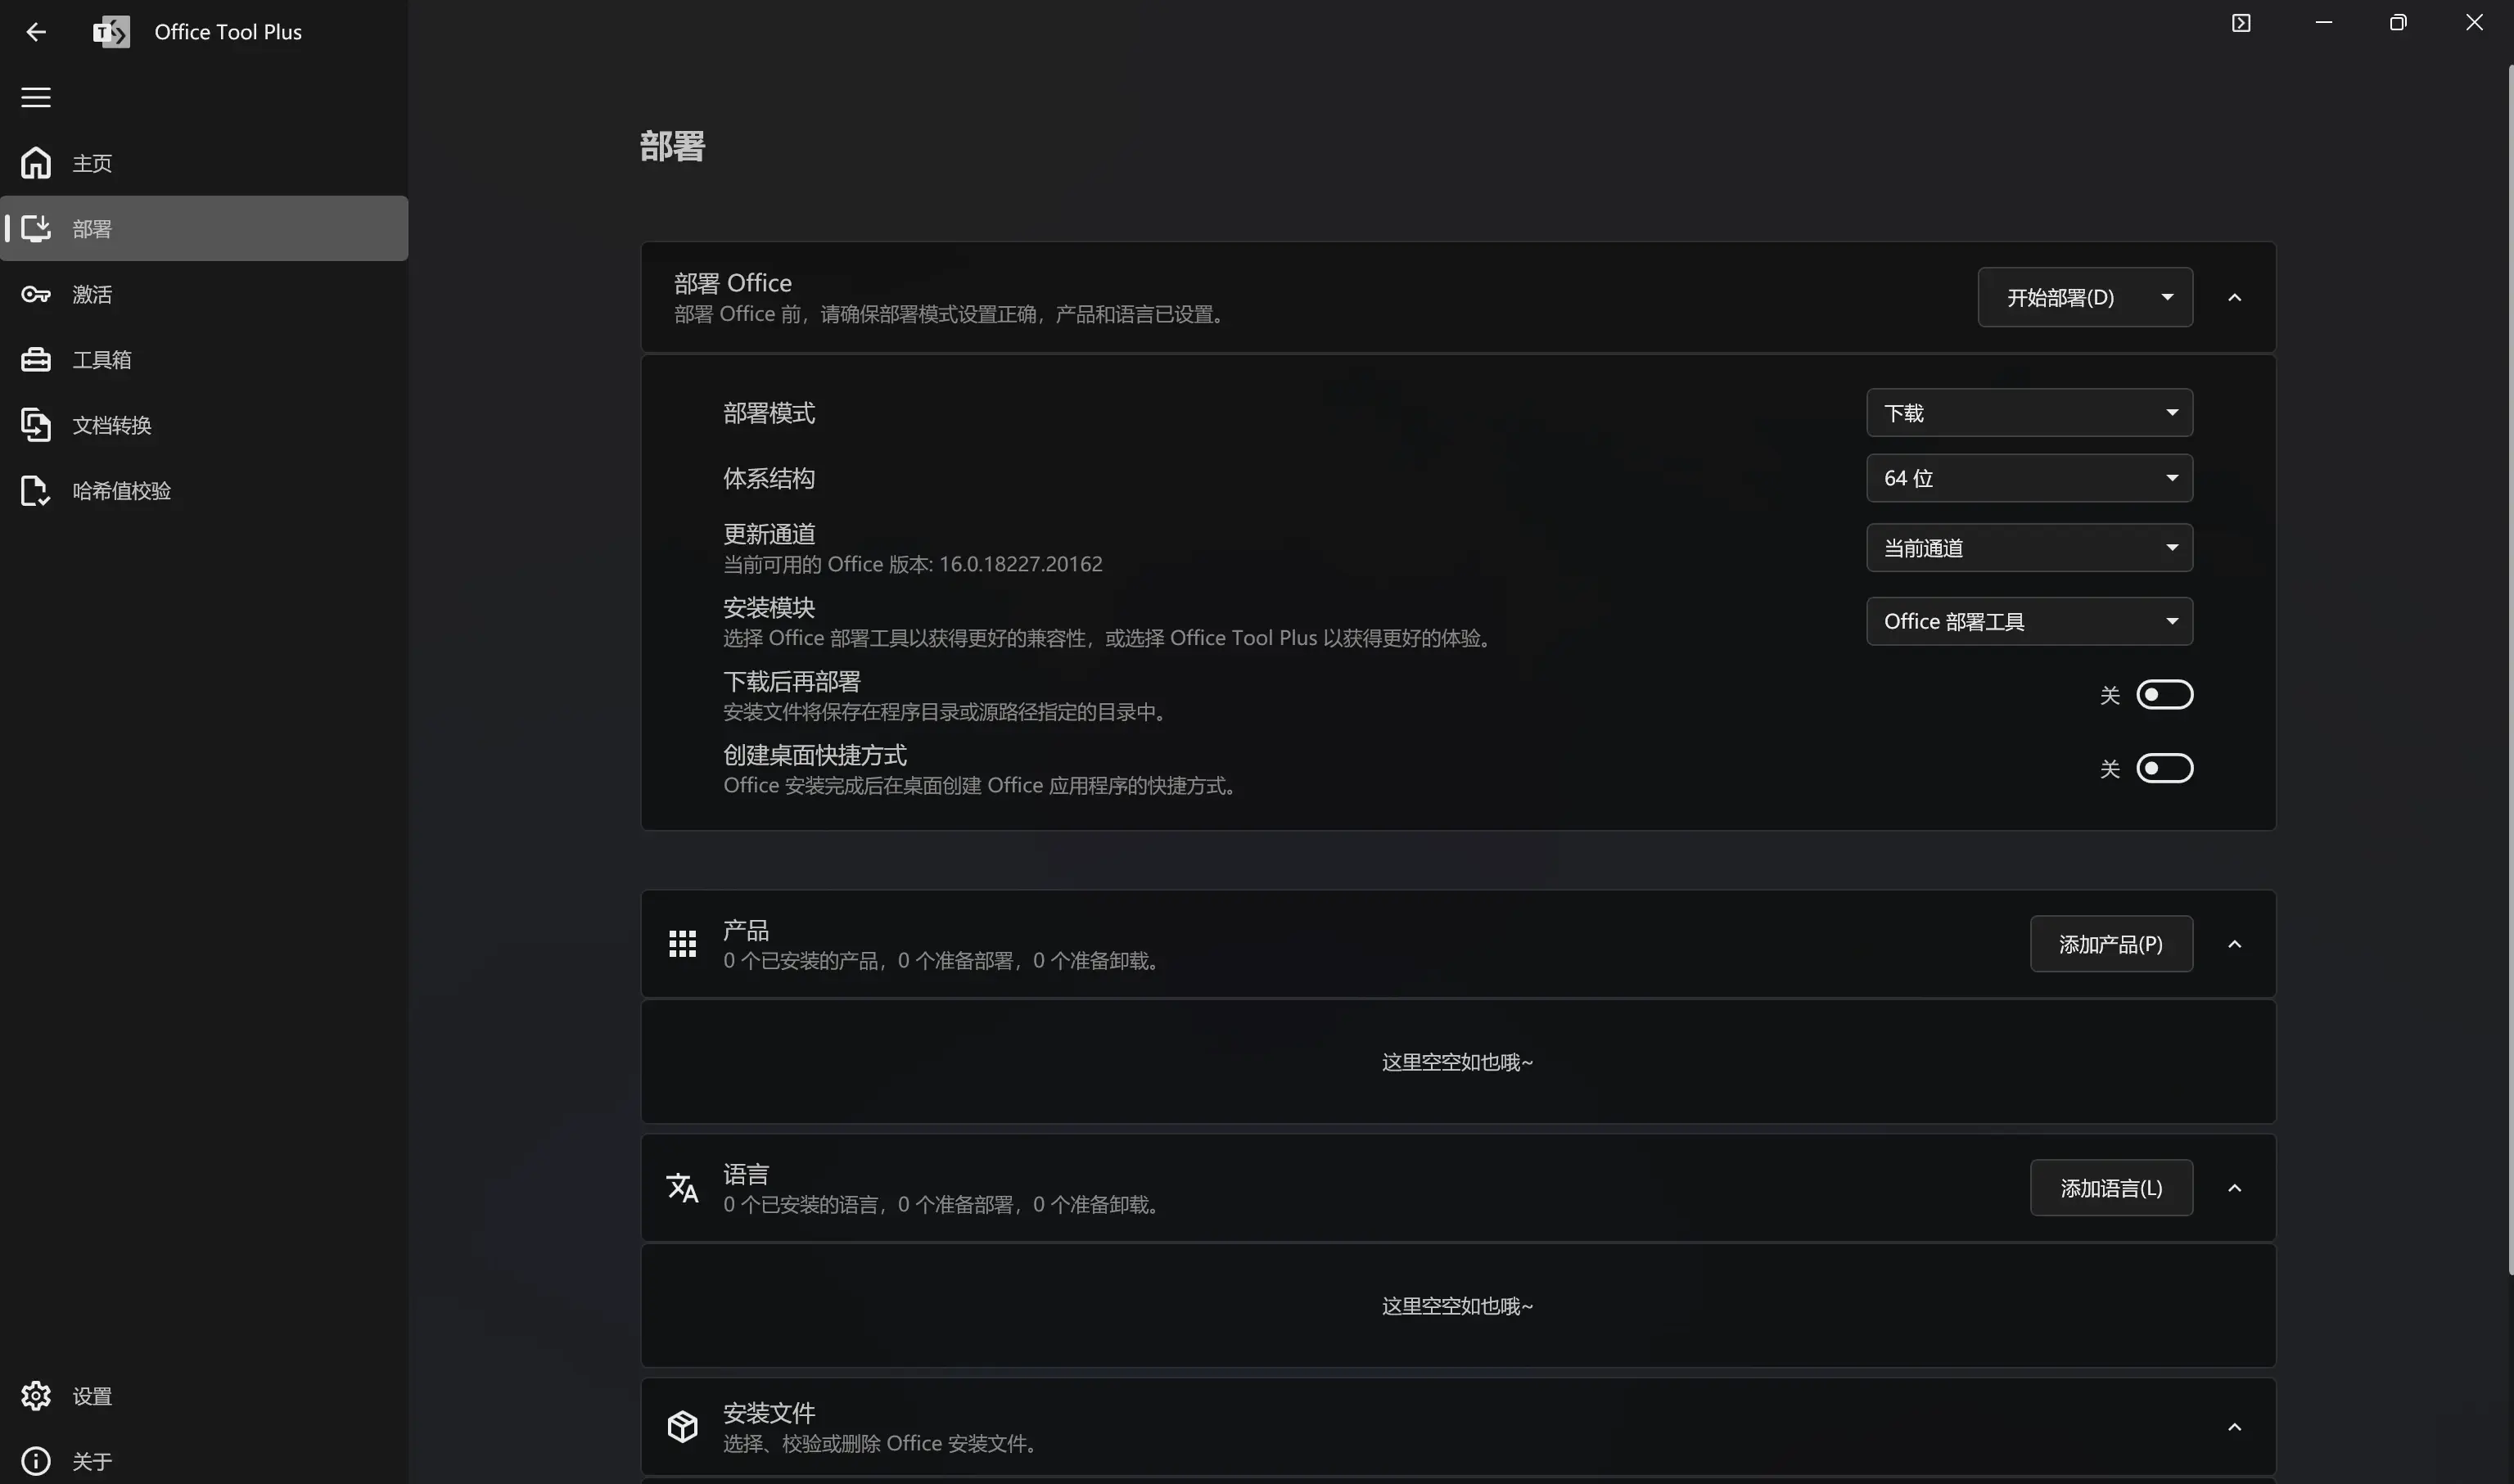Click the gear icon beside 设置

(36, 1396)
